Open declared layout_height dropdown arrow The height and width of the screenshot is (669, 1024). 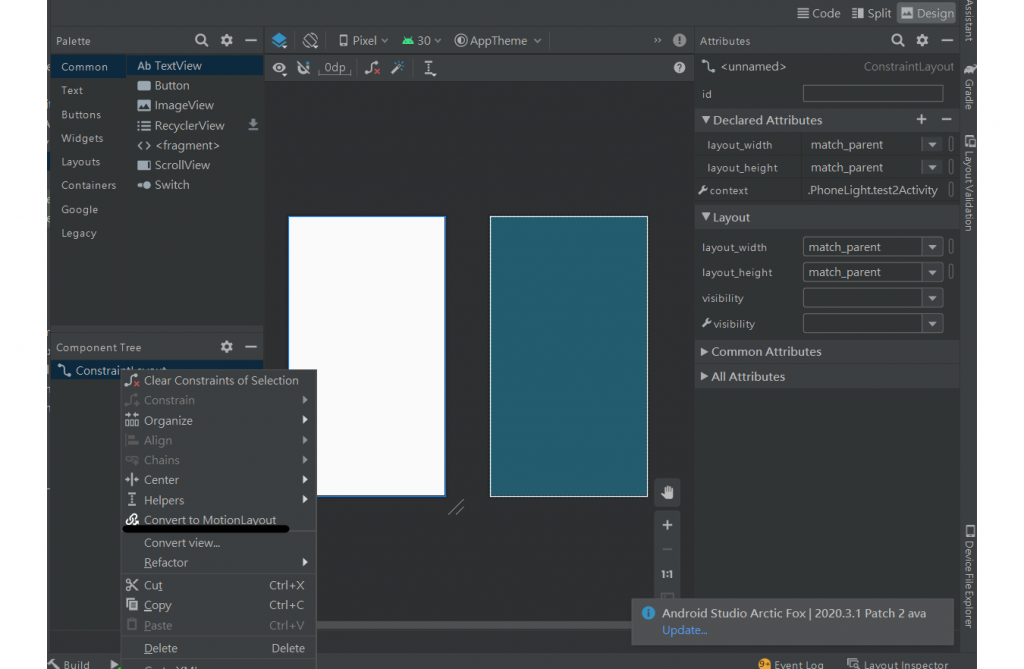[932, 167]
